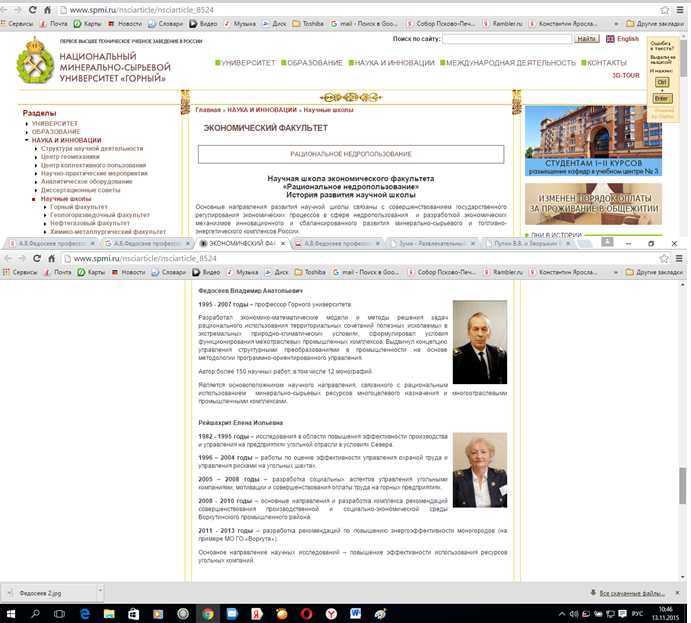Expand УНИВЕРСИТЕТ section in sidebar

pyautogui.click(x=27, y=124)
